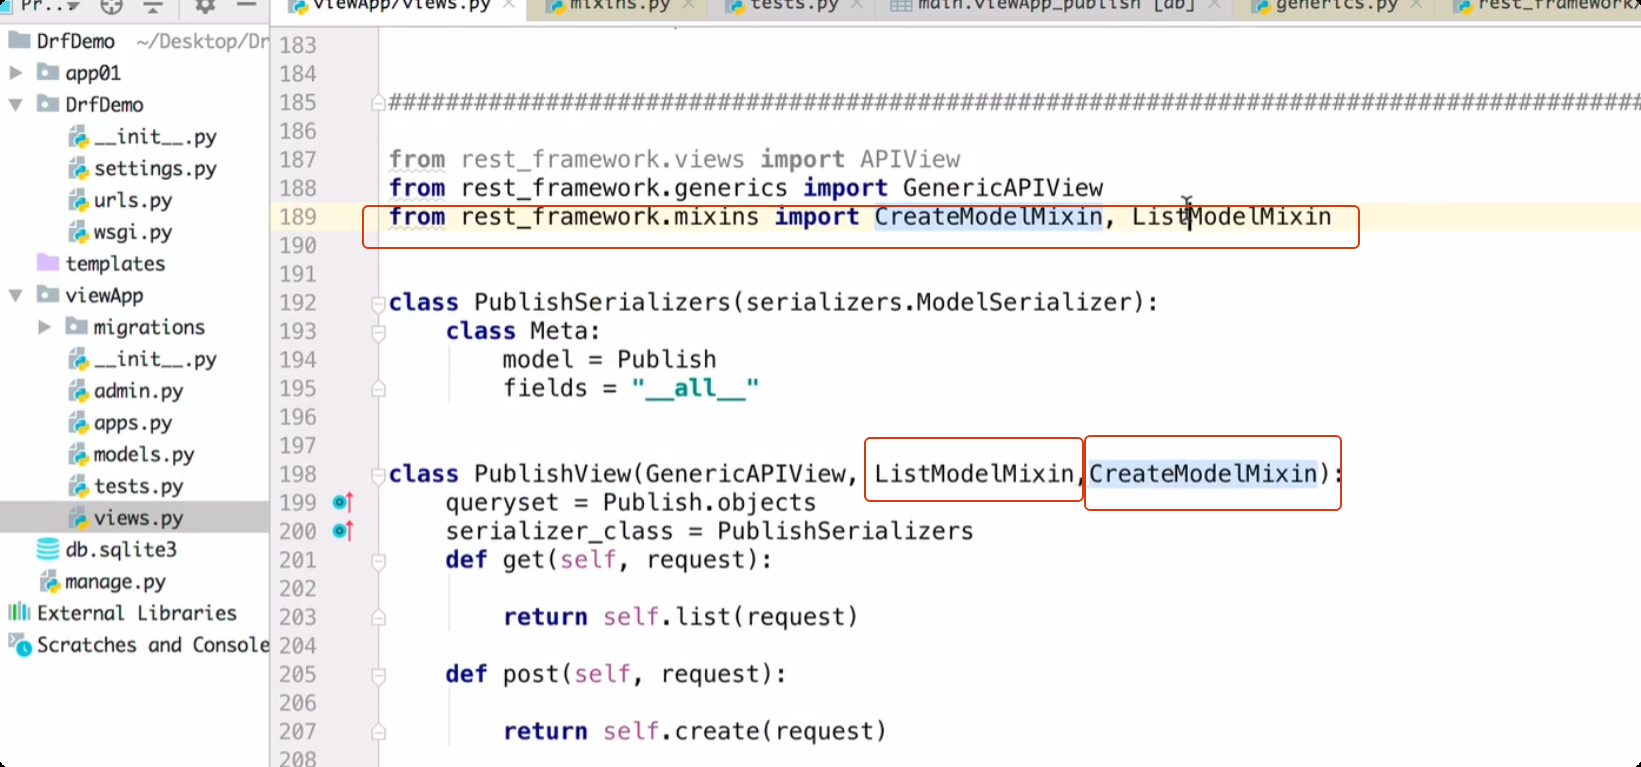Expand the app01 folder arrow
1641x767 pixels.
(16, 72)
